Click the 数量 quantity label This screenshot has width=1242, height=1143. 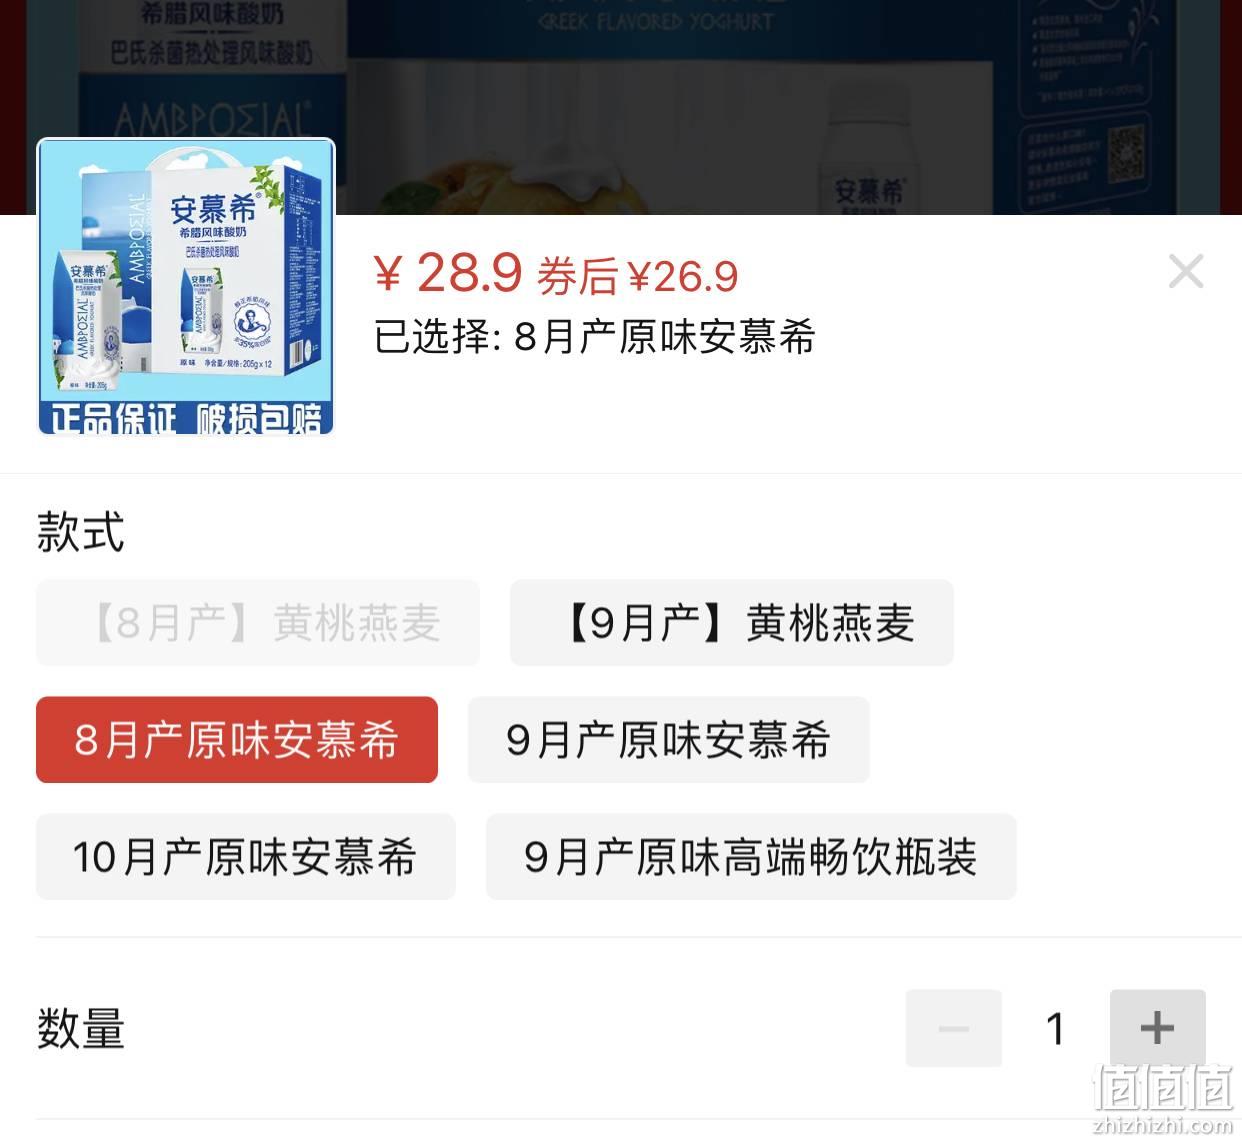81,1029
